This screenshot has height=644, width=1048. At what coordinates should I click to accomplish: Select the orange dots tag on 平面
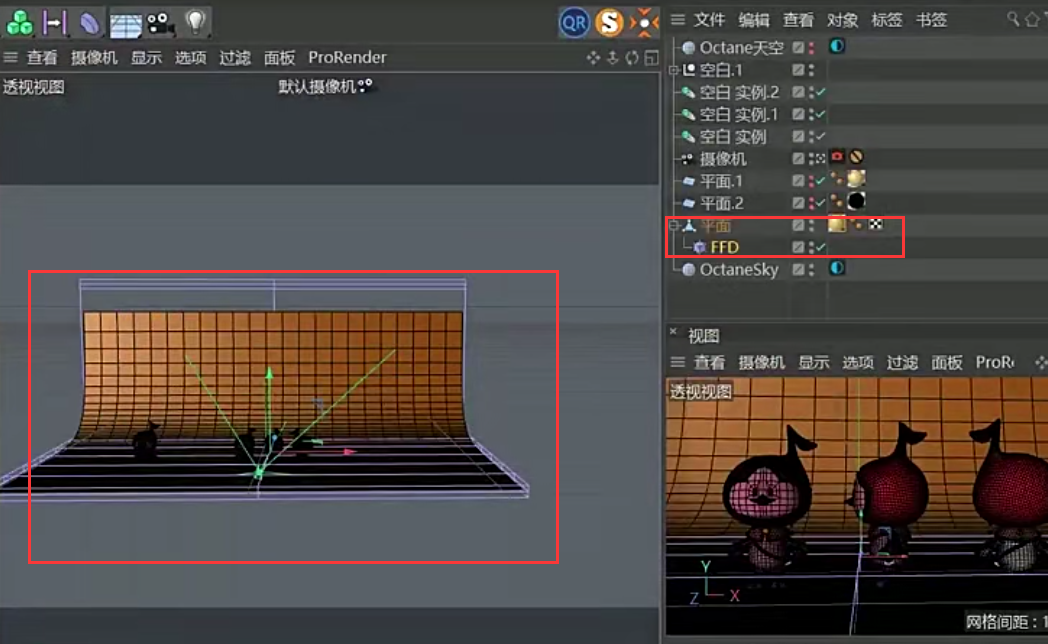coord(857,224)
